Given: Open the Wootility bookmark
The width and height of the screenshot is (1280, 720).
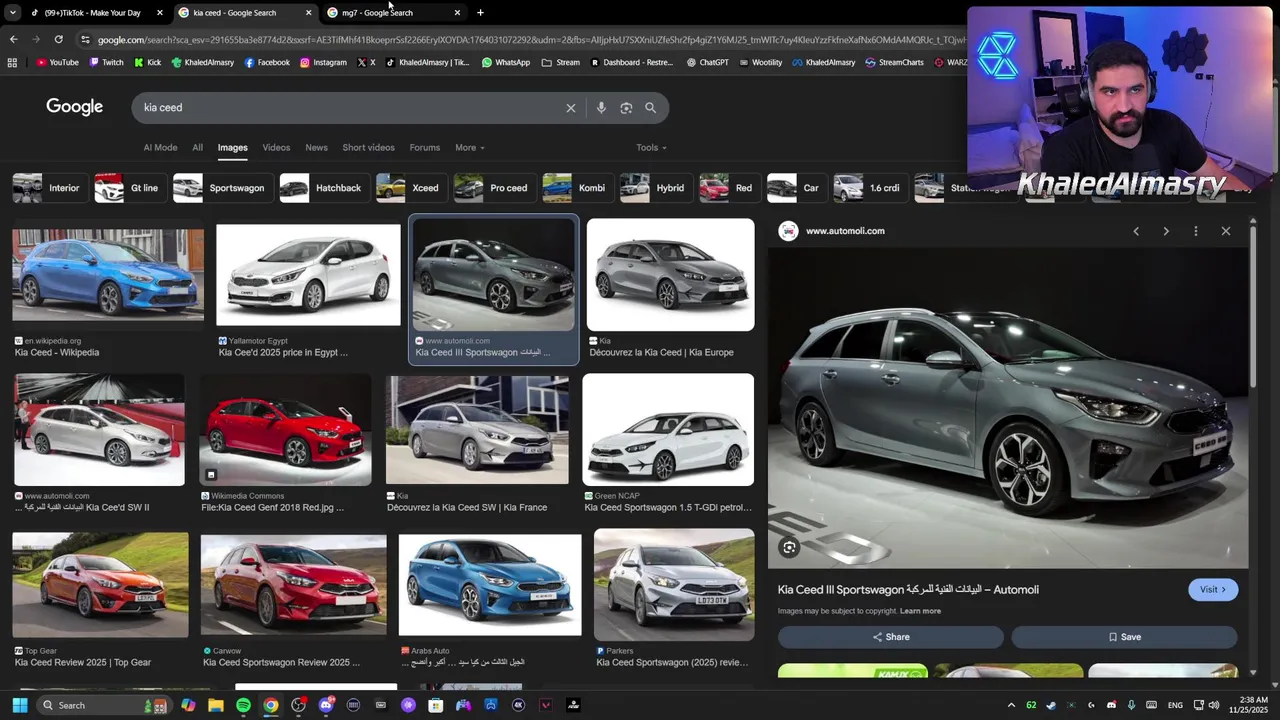Looking at the screenshot, I should click(760, 62).
